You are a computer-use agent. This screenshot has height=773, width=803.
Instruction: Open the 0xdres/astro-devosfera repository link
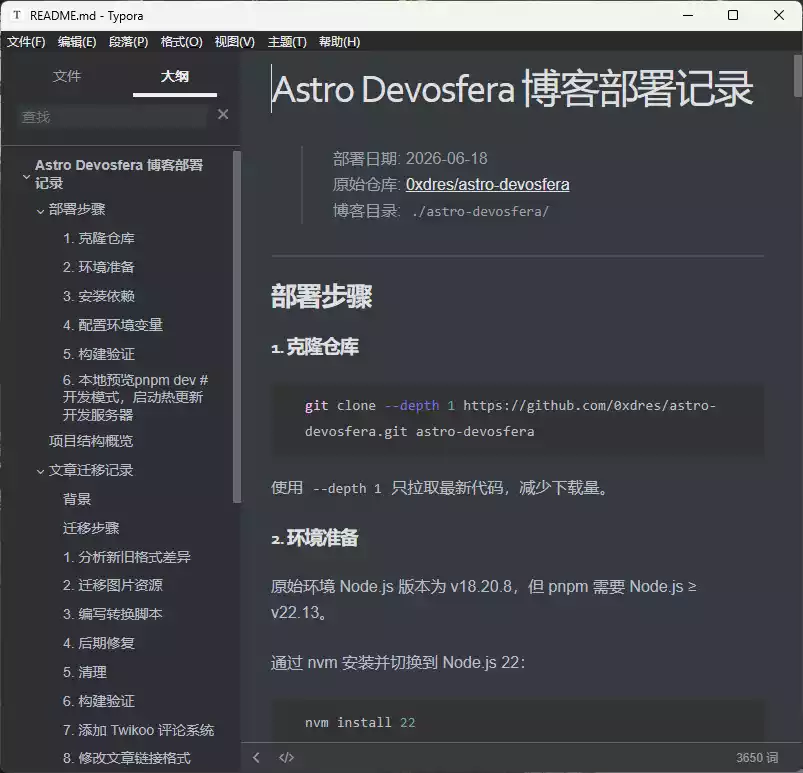tap(487, 184)
